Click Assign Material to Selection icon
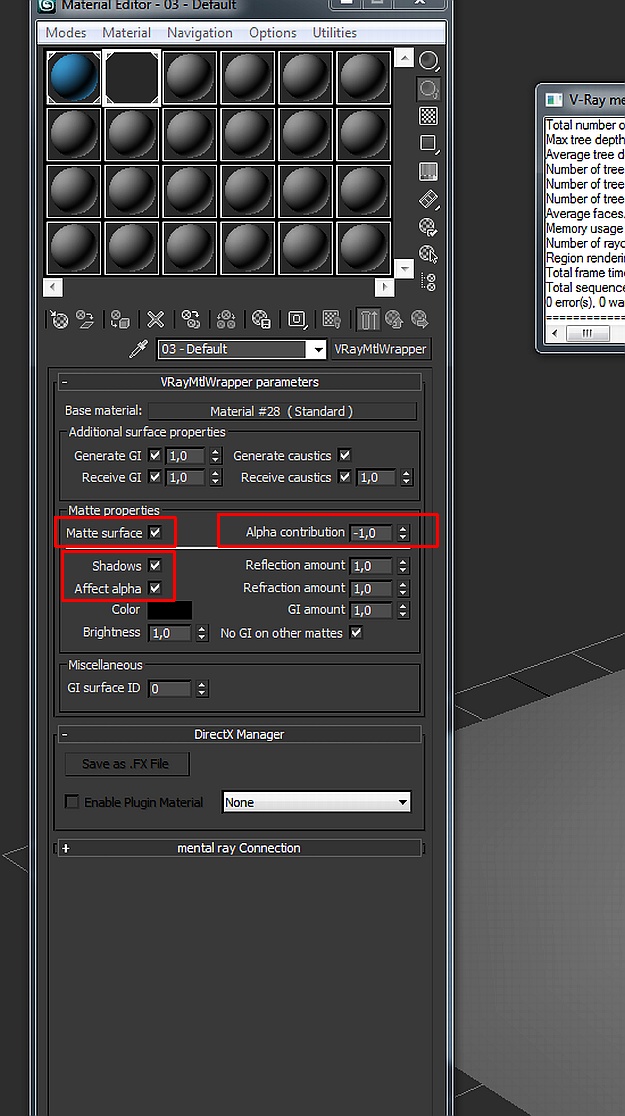Screen dimensions: 625x1116 point(120,320)
